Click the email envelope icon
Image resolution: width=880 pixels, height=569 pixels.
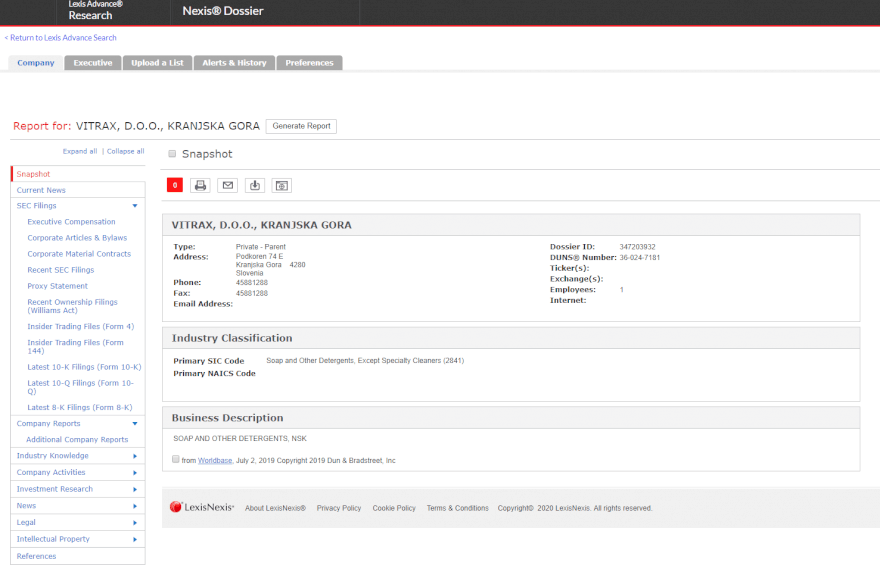pyautogui.click(x=227, y=185)
